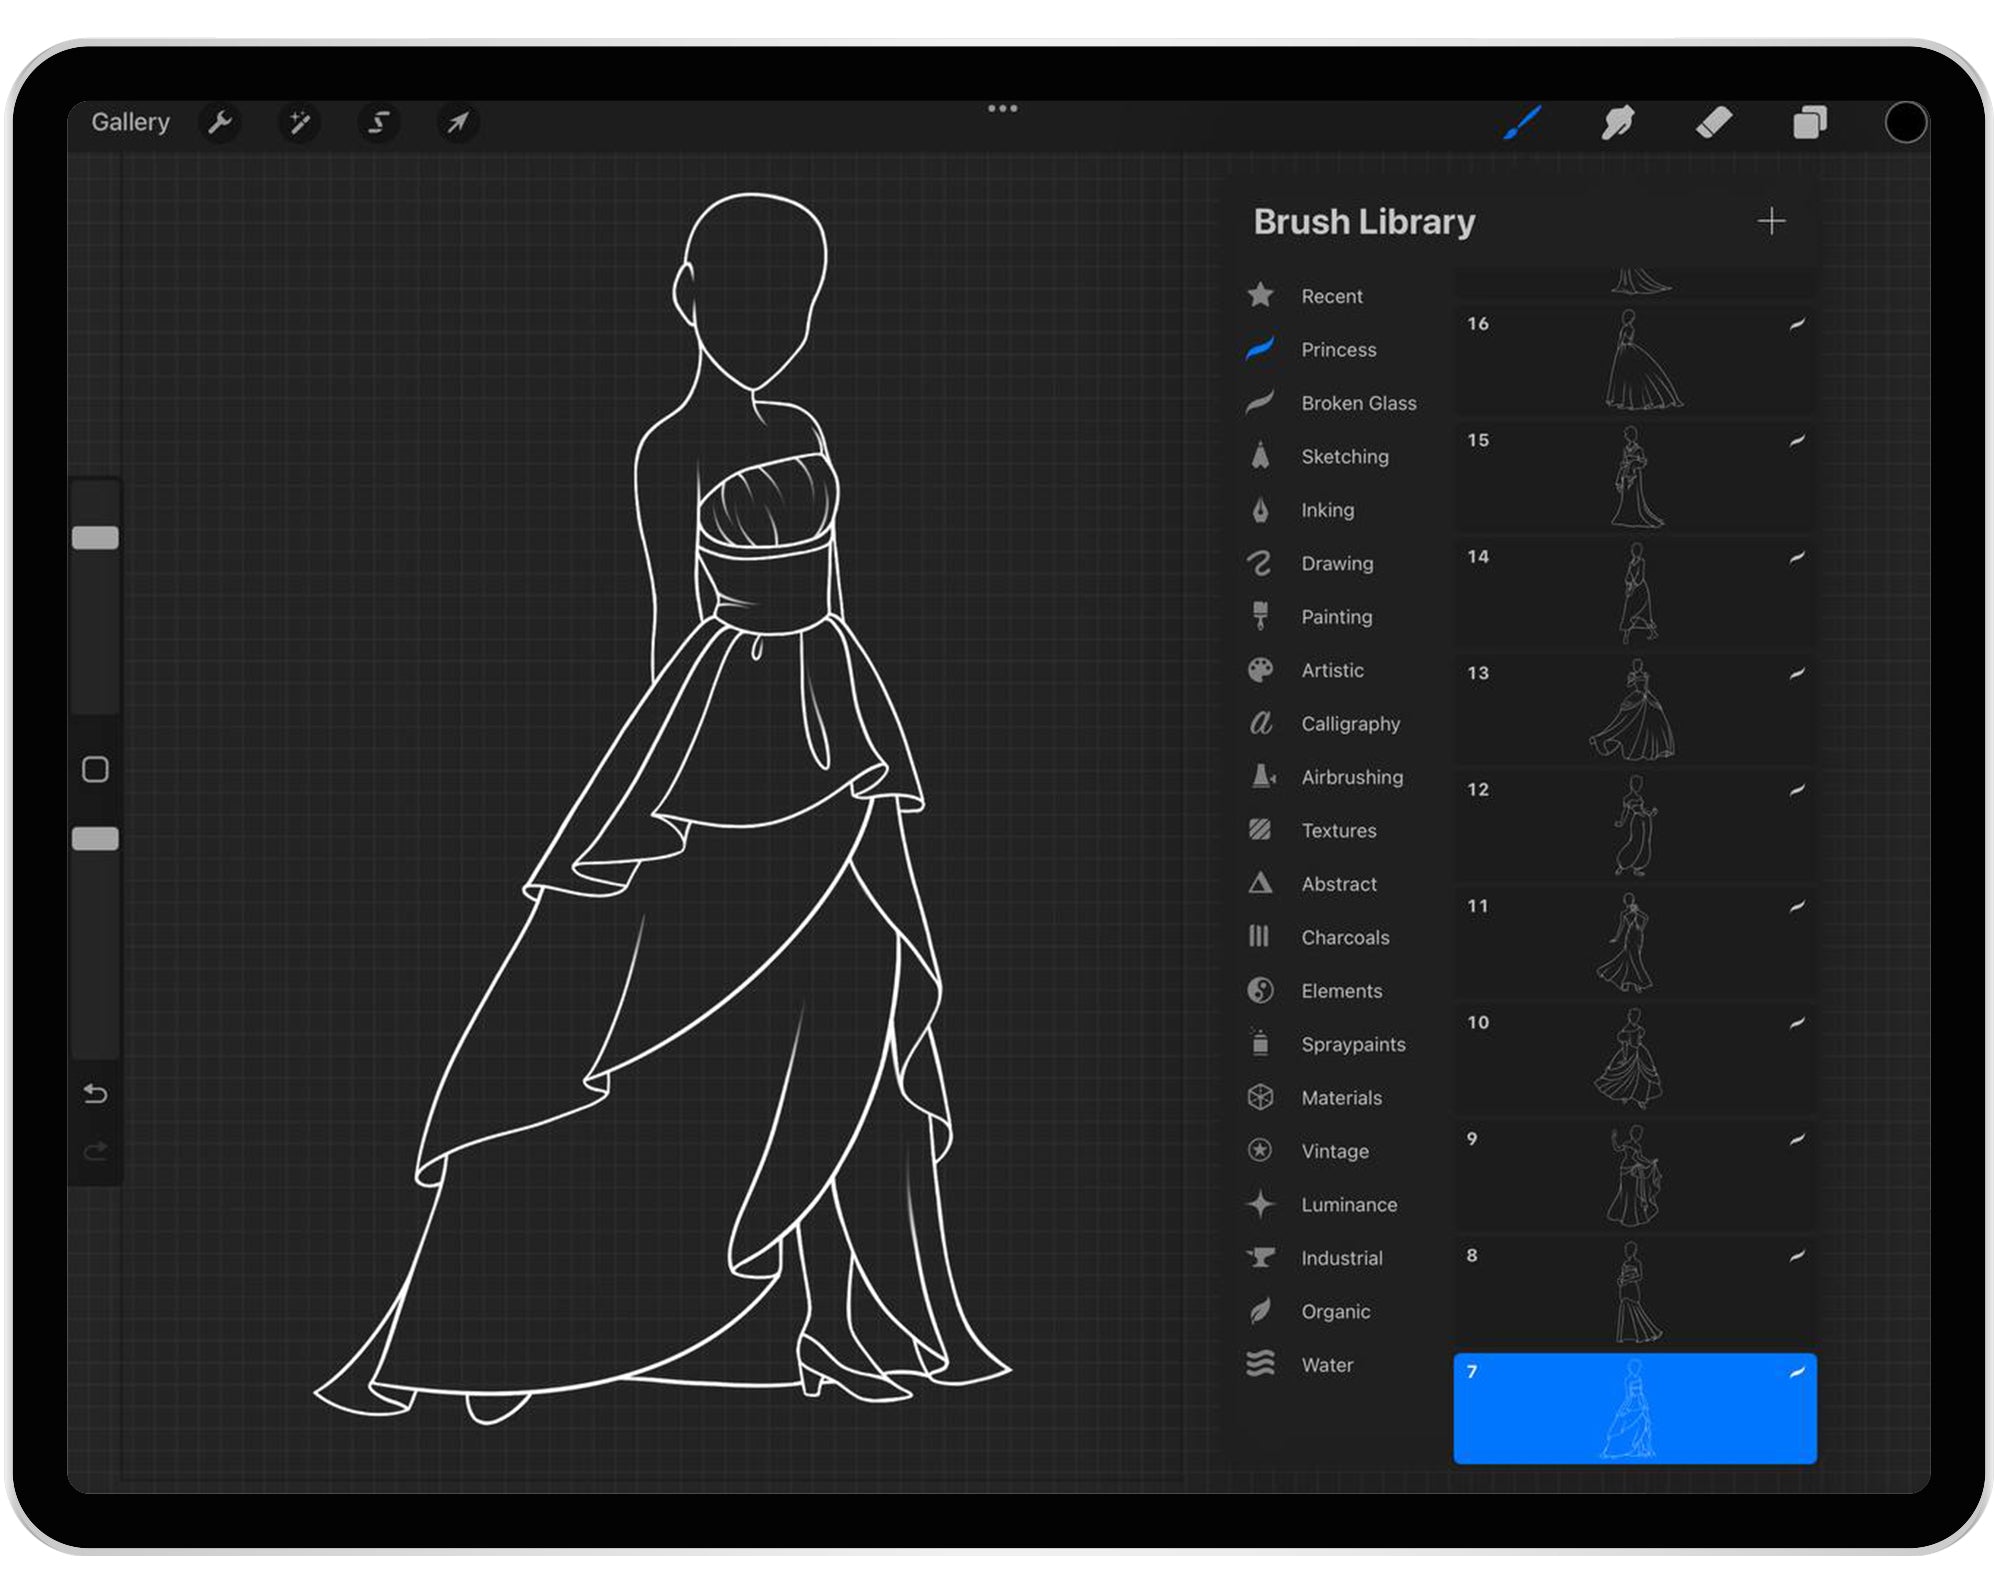Open the Broken Glass brush set
This screenshot has height=1589, width=2000.
pos(1358,403)
